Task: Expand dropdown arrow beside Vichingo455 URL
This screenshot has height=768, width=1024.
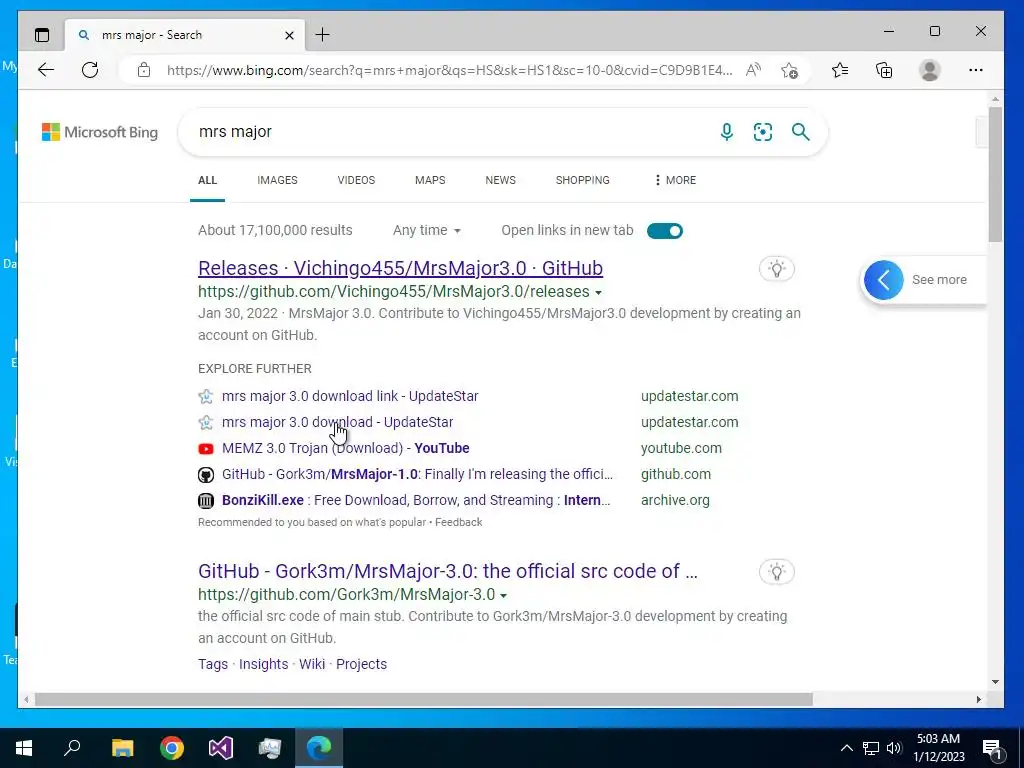Action: [x=598, y=292]
